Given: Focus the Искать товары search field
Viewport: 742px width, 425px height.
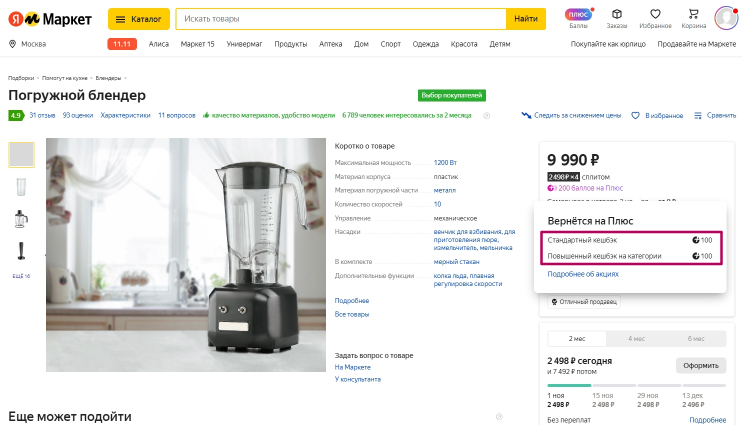Looking at the screenshot, I should (x=340, y=18).
